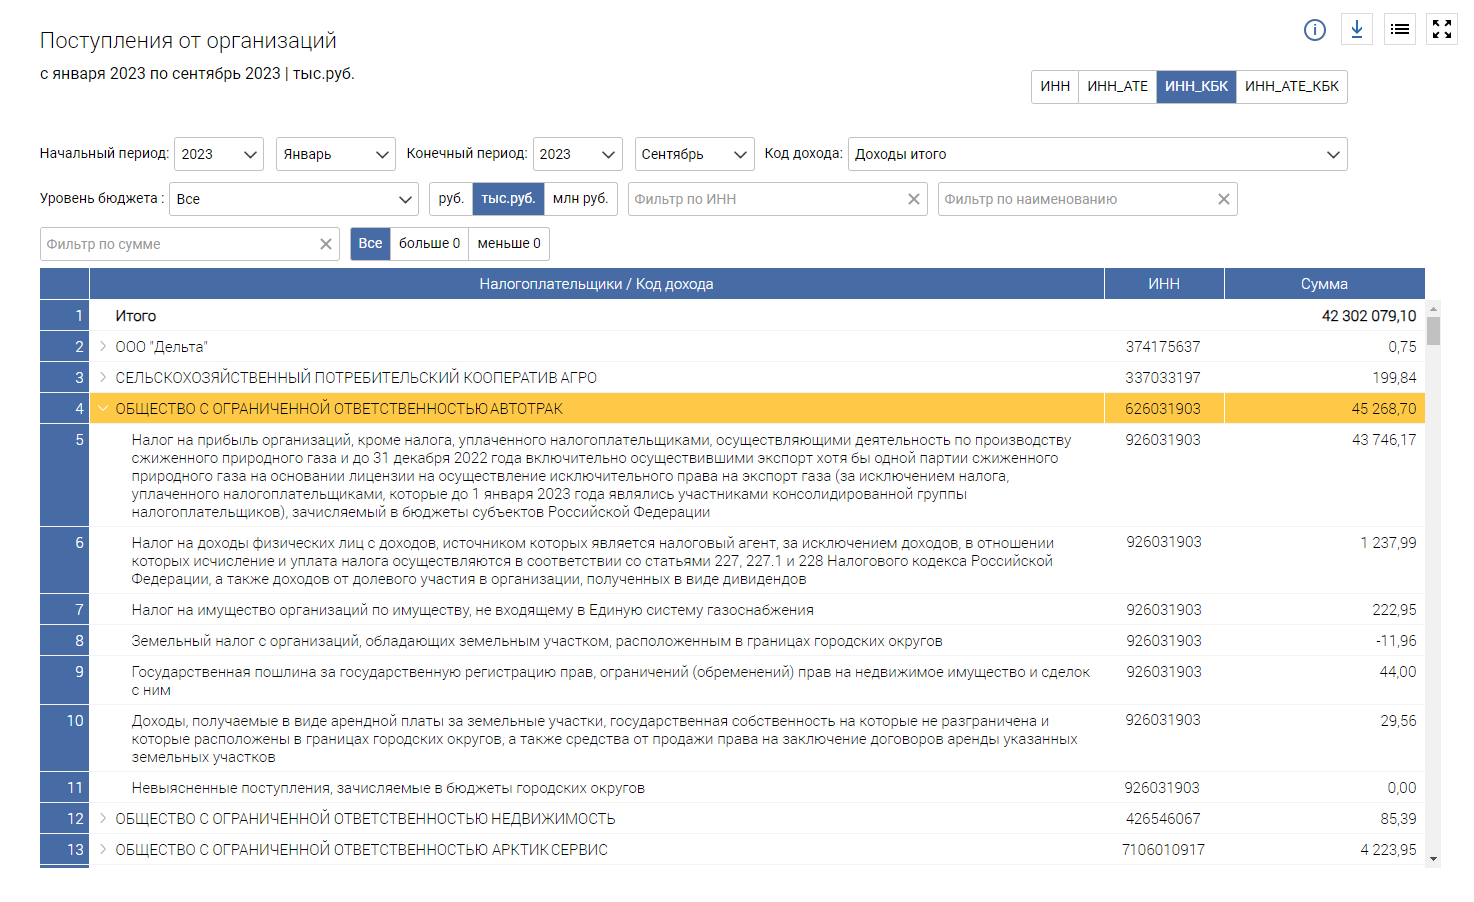Toggle fullscreen mode icon
Viewport: 1474px width, 902px height.
tap(1442, 29)
